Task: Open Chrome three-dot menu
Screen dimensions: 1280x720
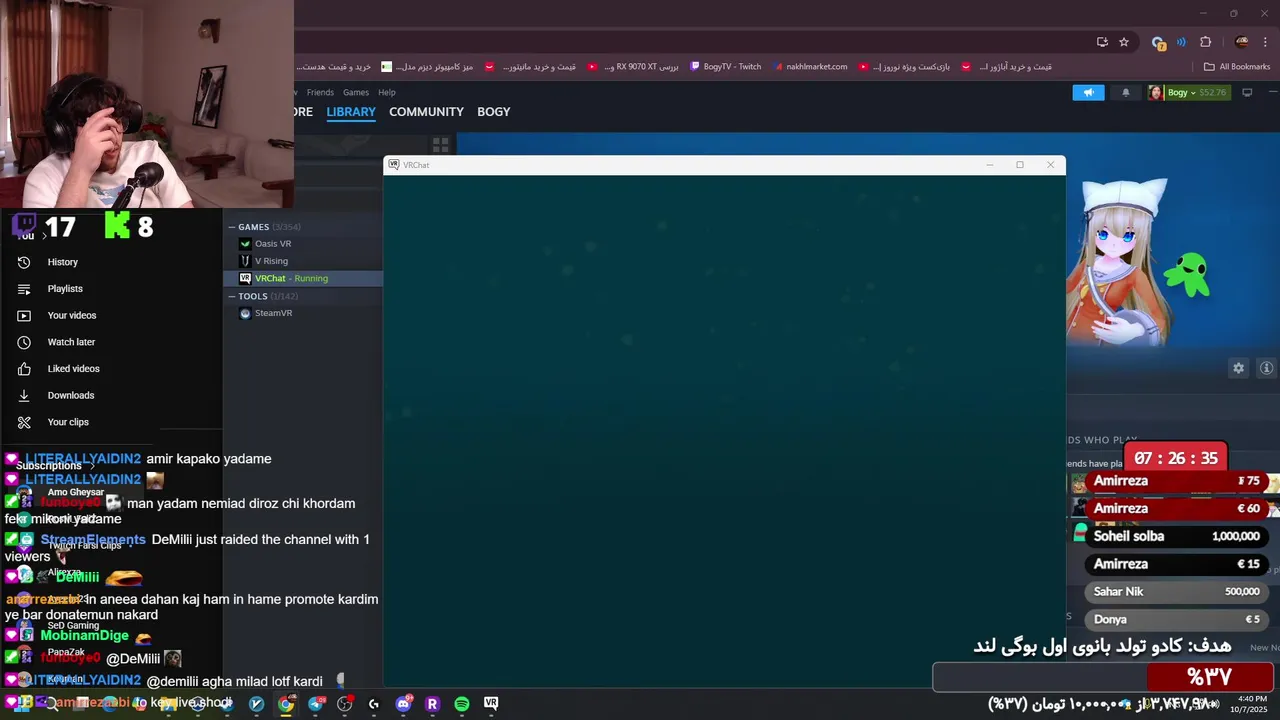Action: tap(1265, 42)
